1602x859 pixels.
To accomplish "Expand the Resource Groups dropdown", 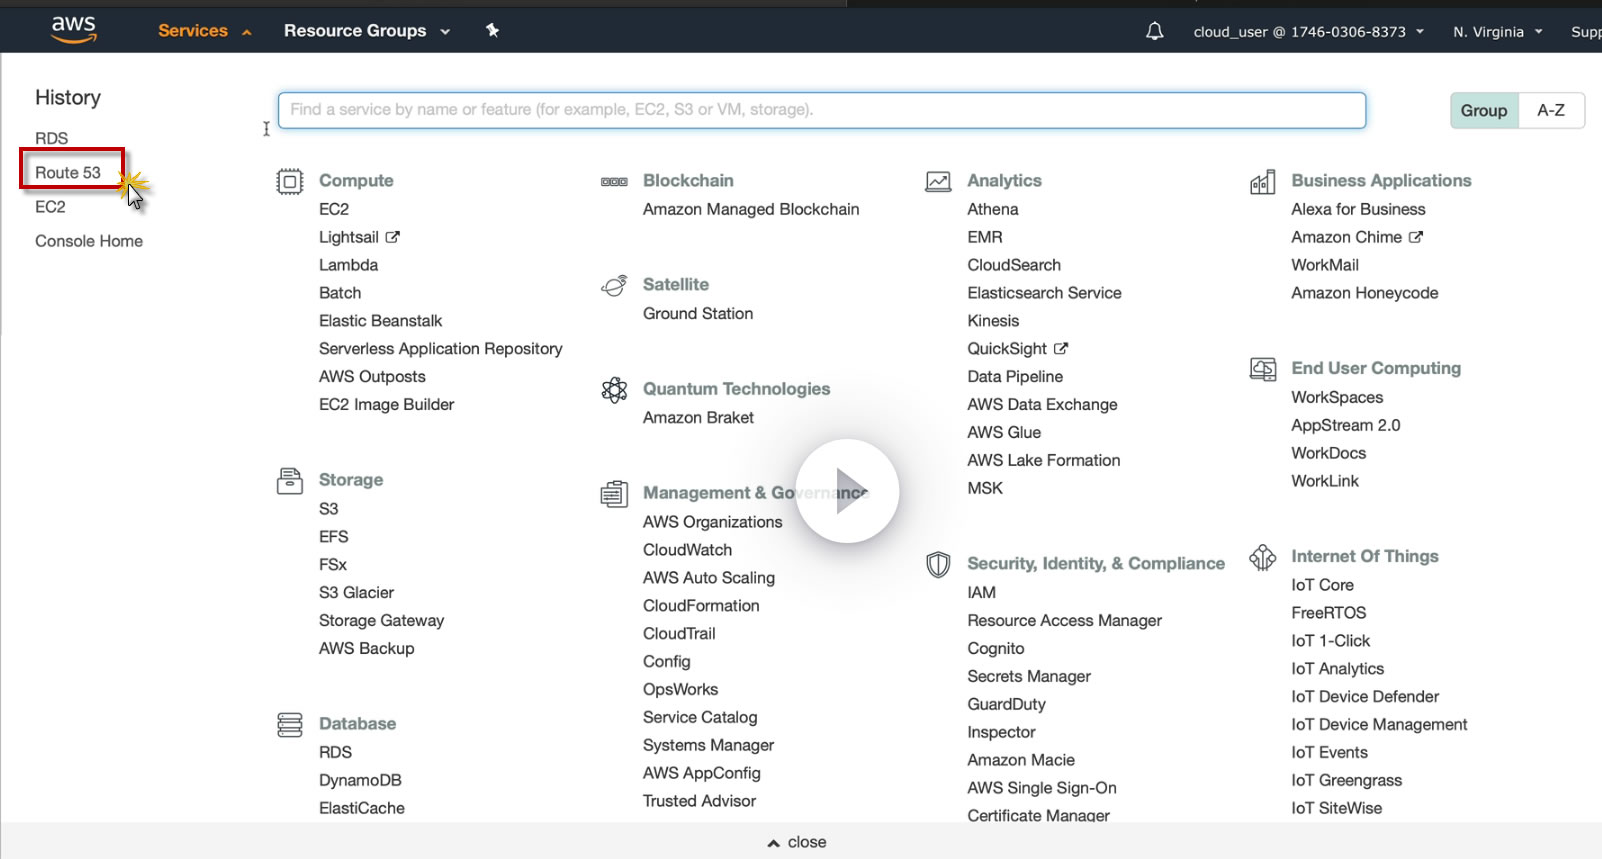I will (366, 31).
